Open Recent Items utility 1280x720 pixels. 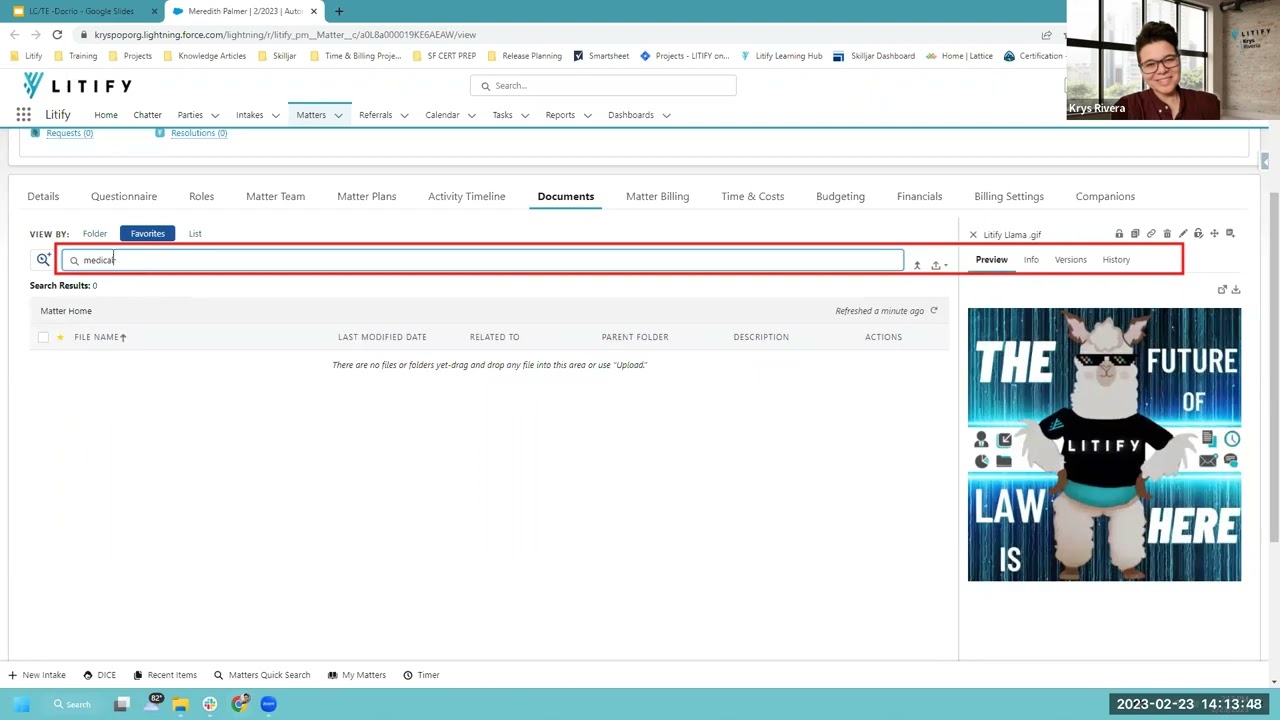coord(165,675)
